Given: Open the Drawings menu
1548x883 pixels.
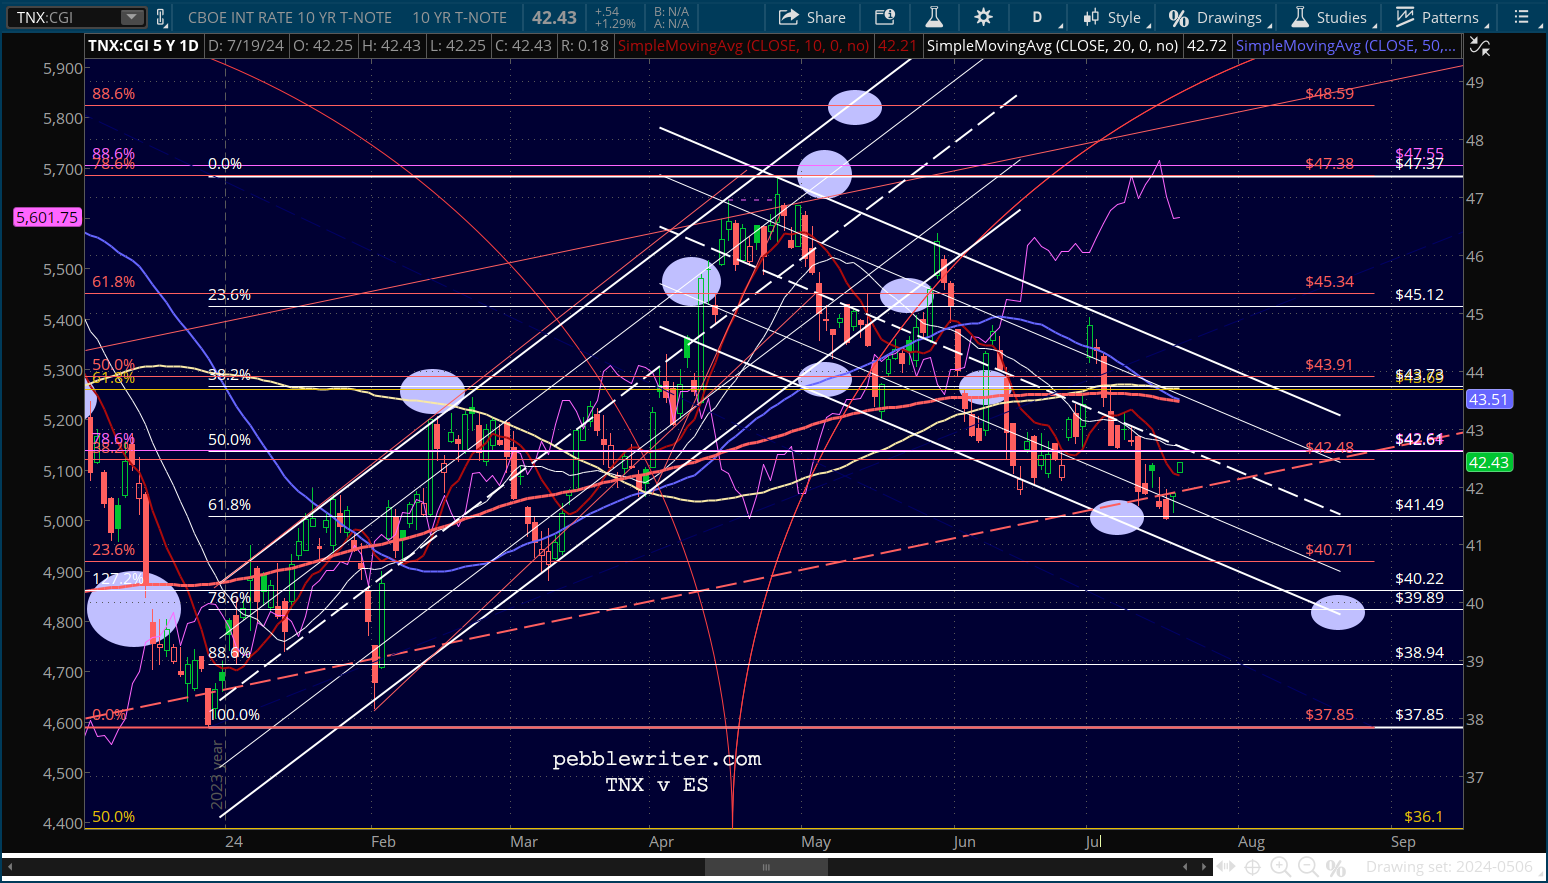Looking at the screenshot, I should (x=1219, y=17).
